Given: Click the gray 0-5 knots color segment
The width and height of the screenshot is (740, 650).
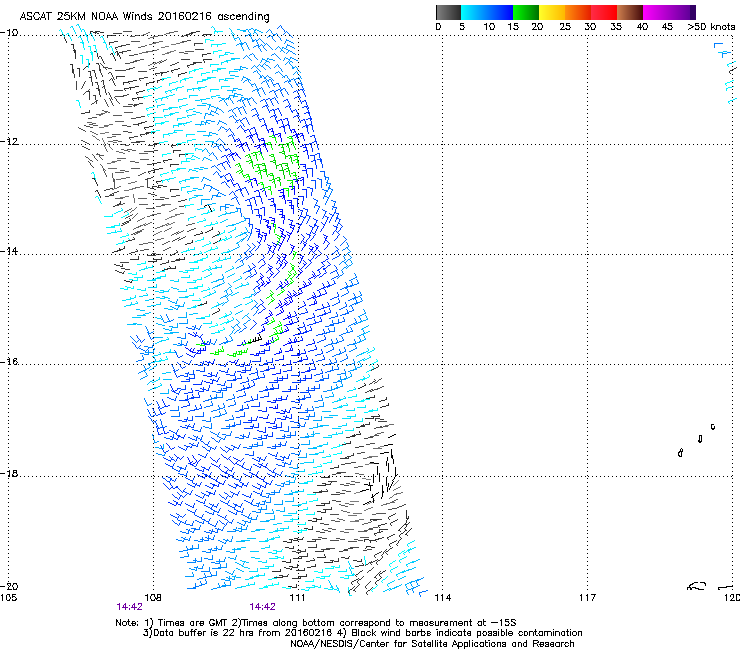Looking at the screenshot, I should 448,12.
